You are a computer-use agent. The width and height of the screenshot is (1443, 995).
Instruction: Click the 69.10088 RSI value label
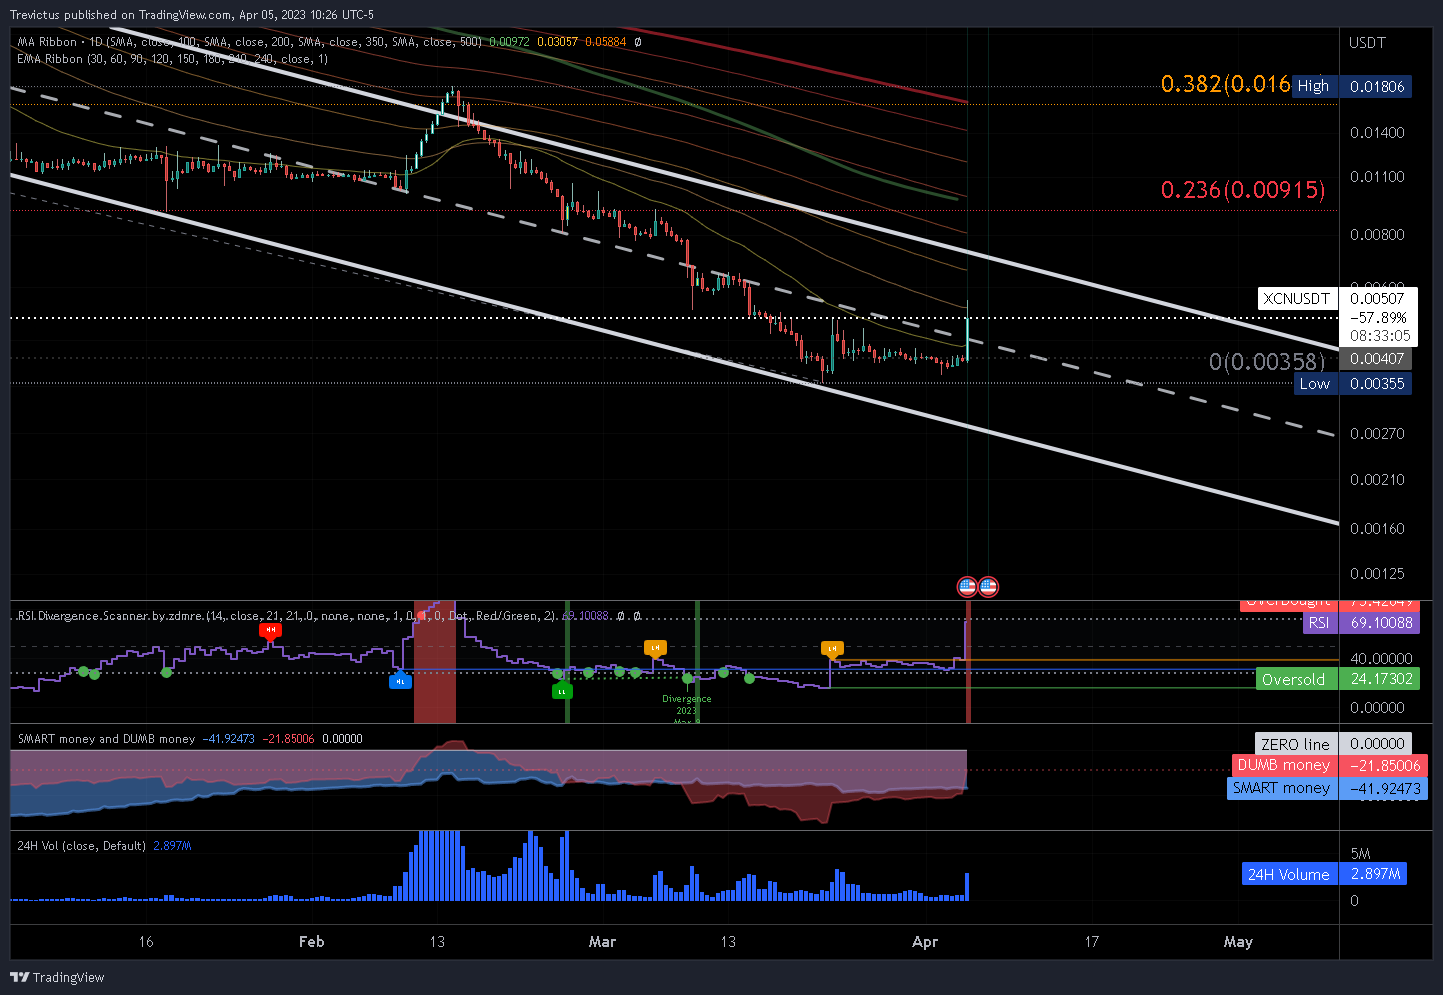1381,622
